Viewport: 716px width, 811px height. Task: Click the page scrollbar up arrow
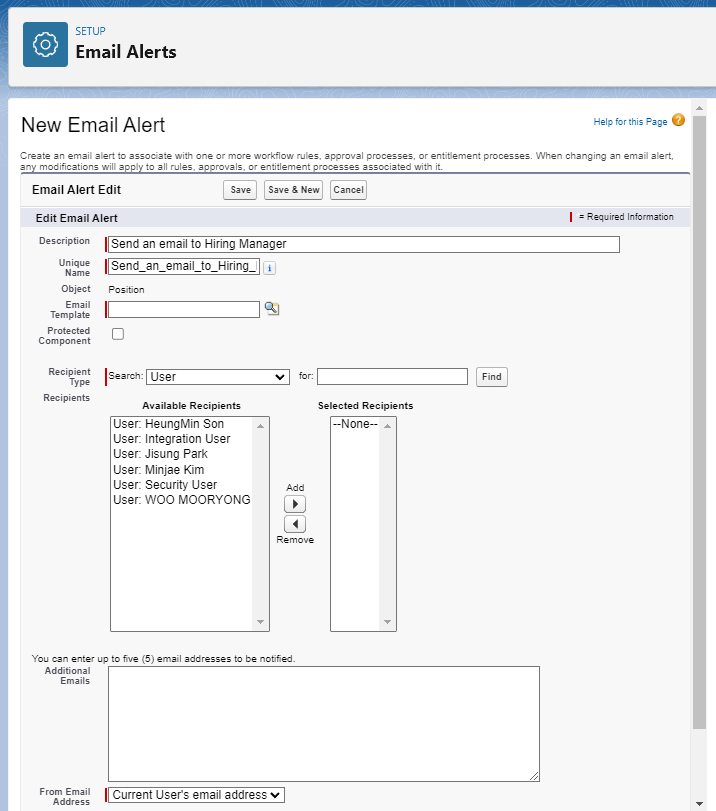pos(699,108)
